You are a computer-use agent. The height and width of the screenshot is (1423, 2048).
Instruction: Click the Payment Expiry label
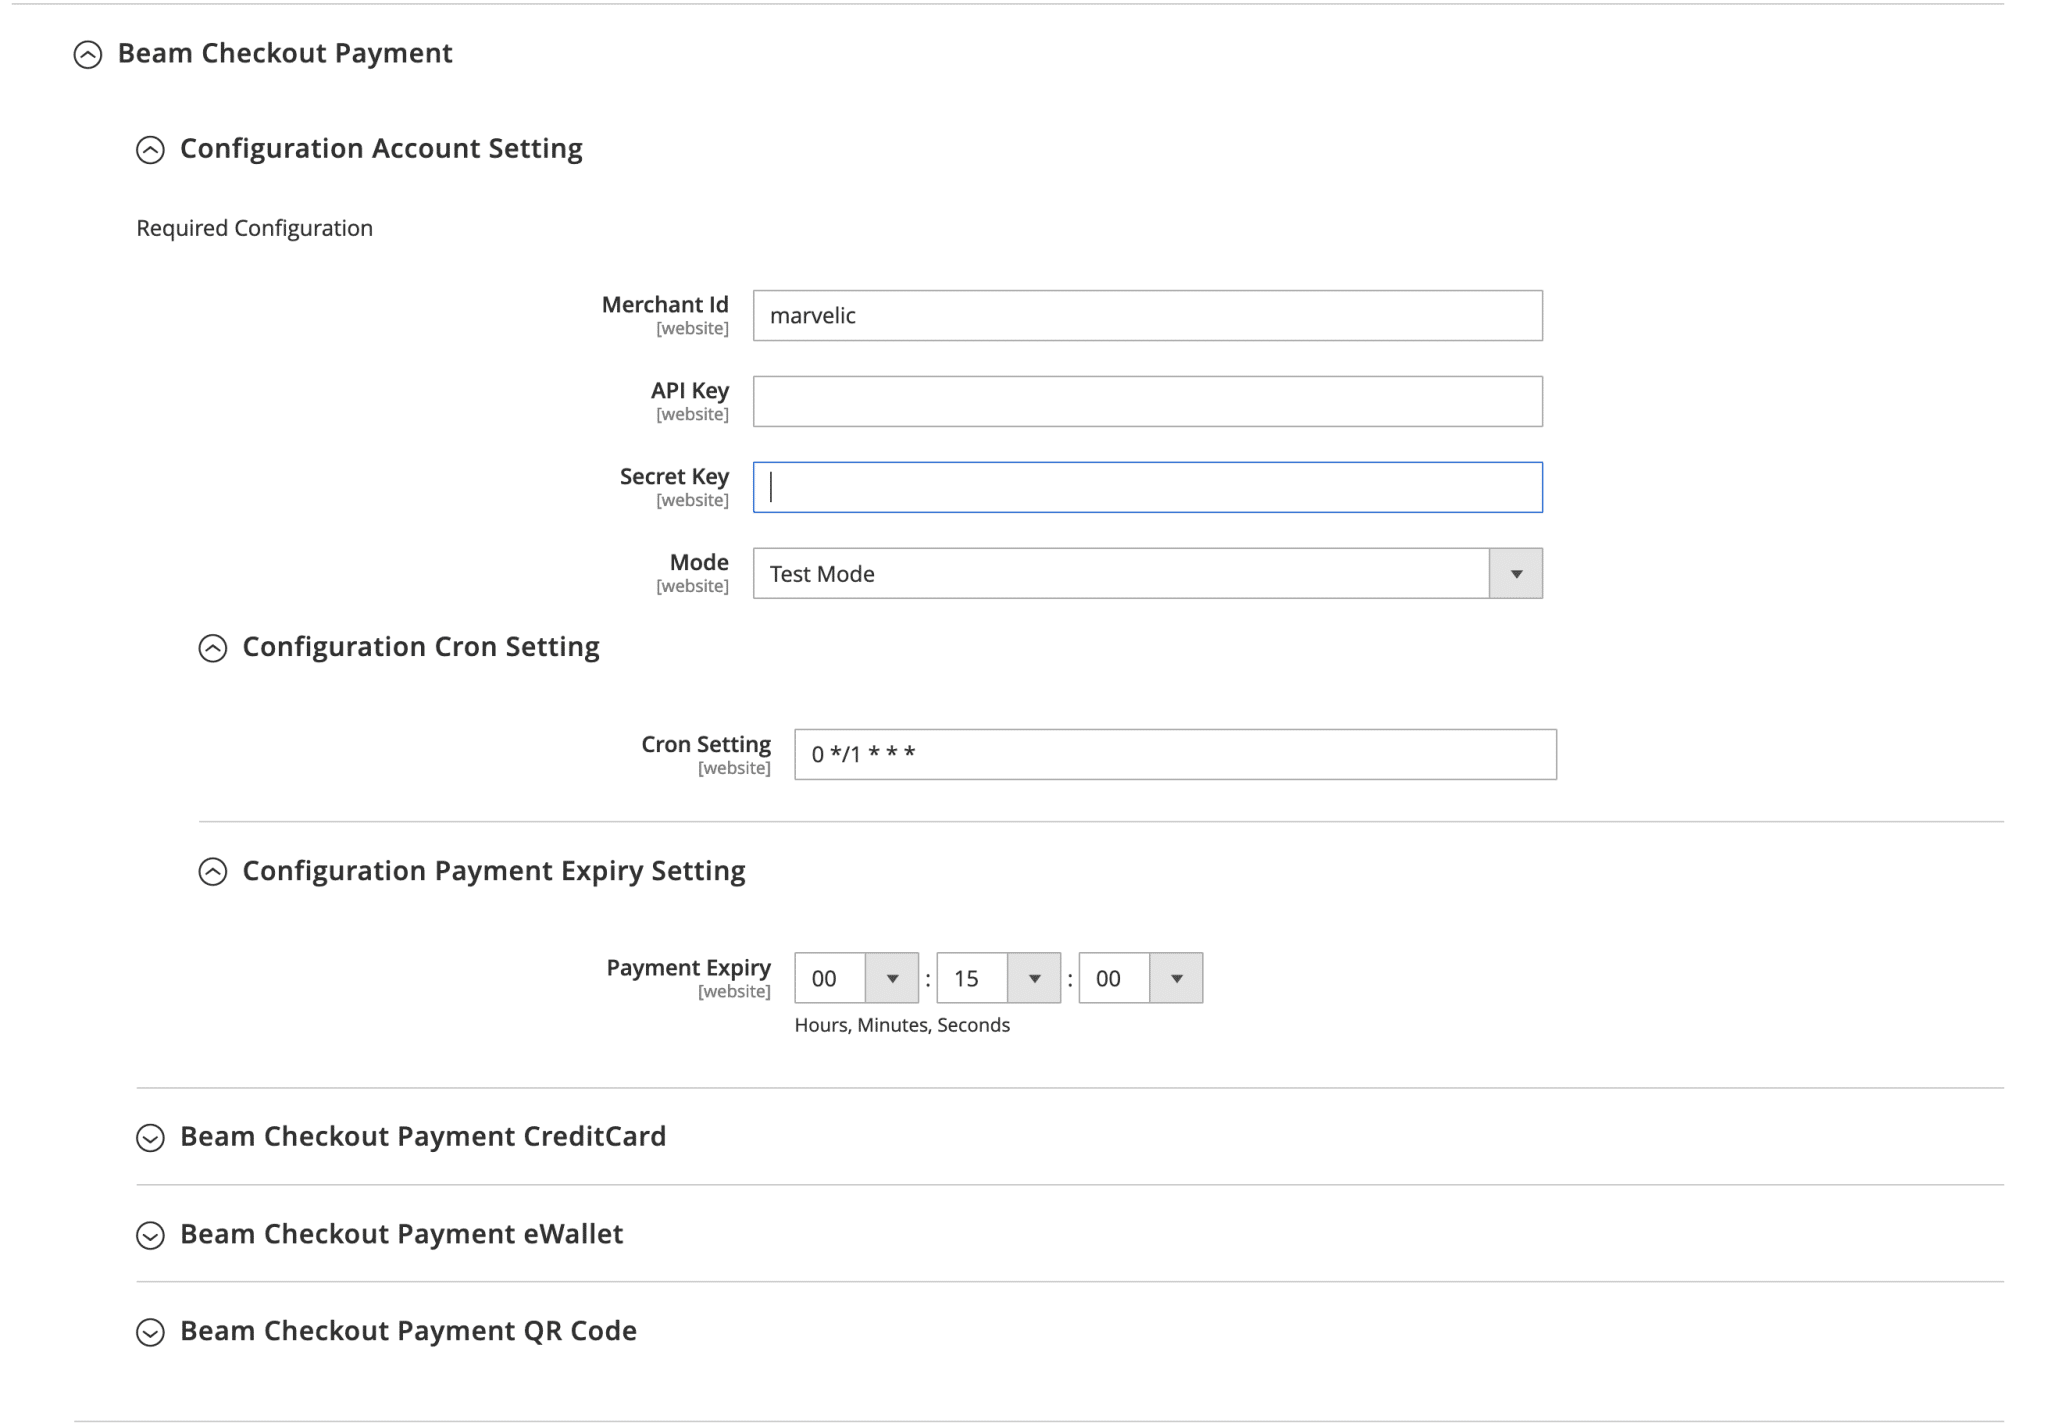tap(689, 968)
